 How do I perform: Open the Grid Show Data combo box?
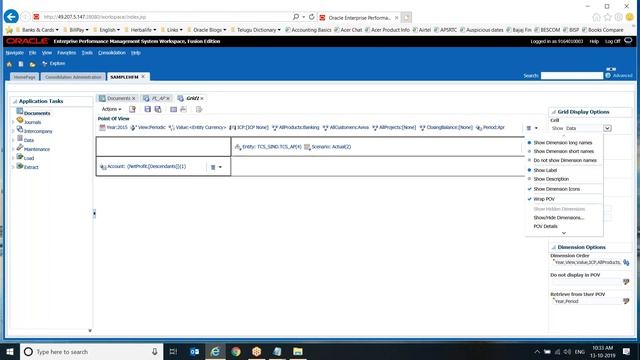point(607,128)
